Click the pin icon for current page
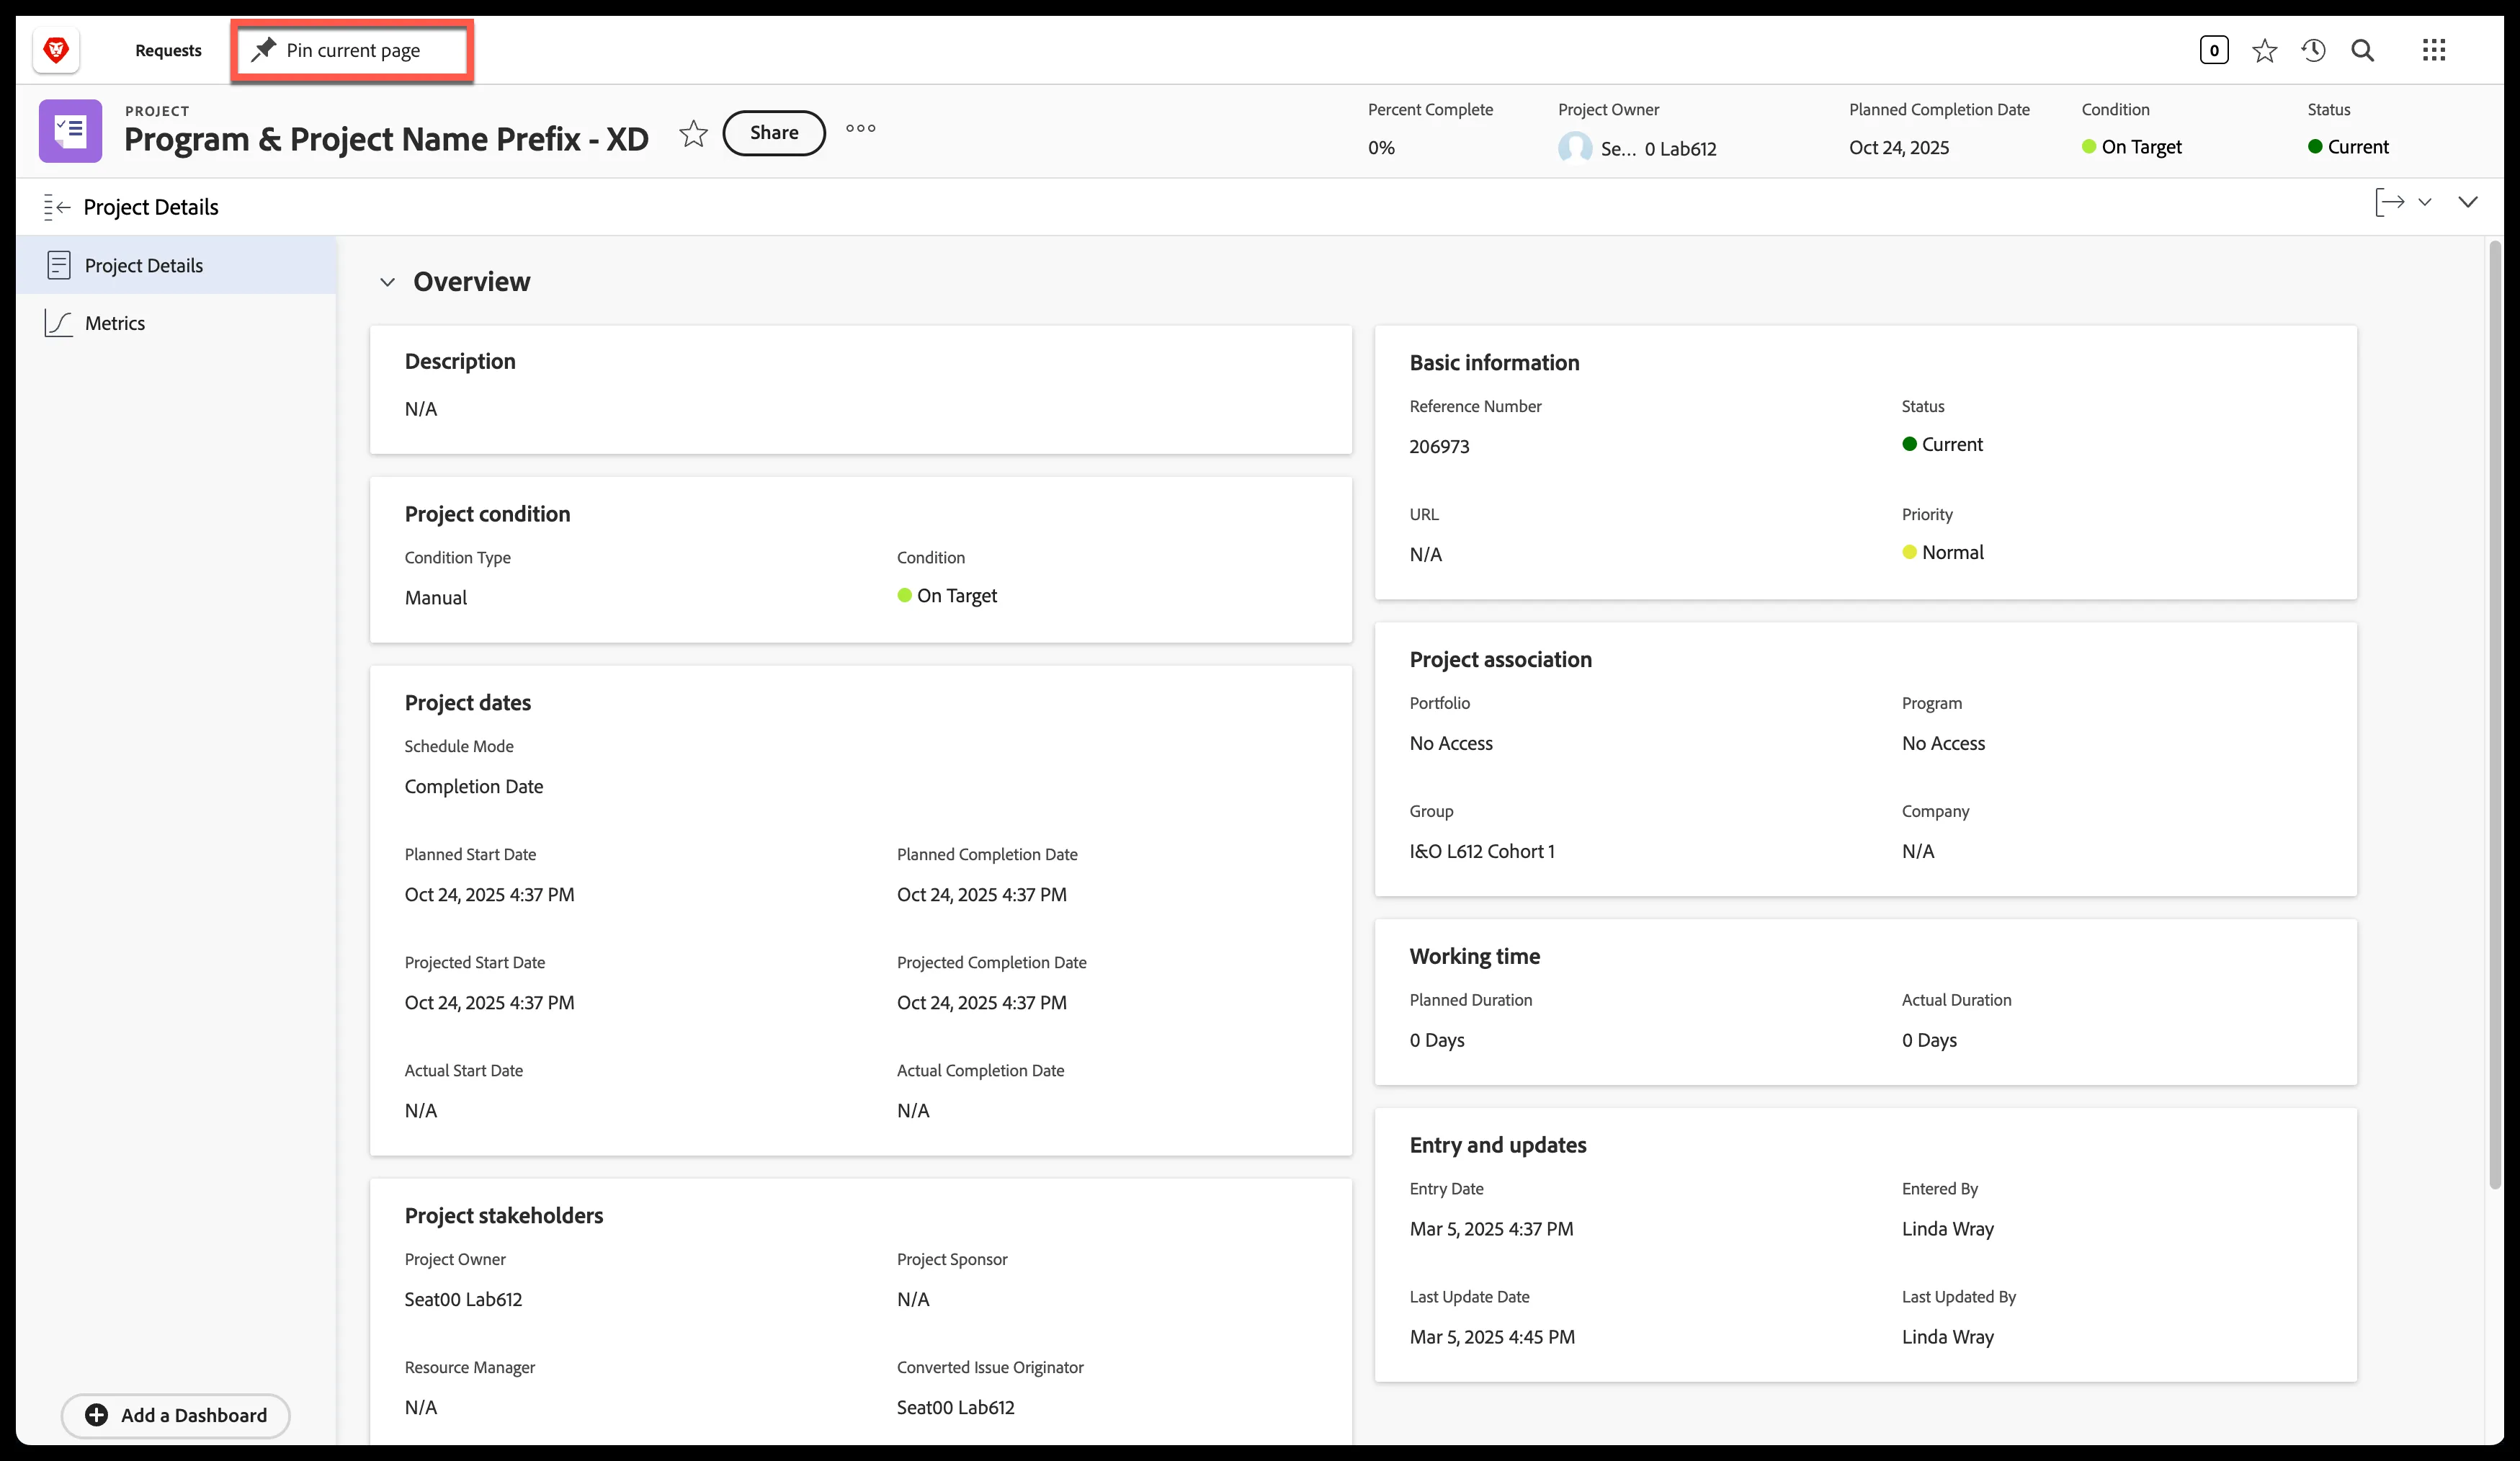This screenshot has height=1461, width=2520. [263, 49]
